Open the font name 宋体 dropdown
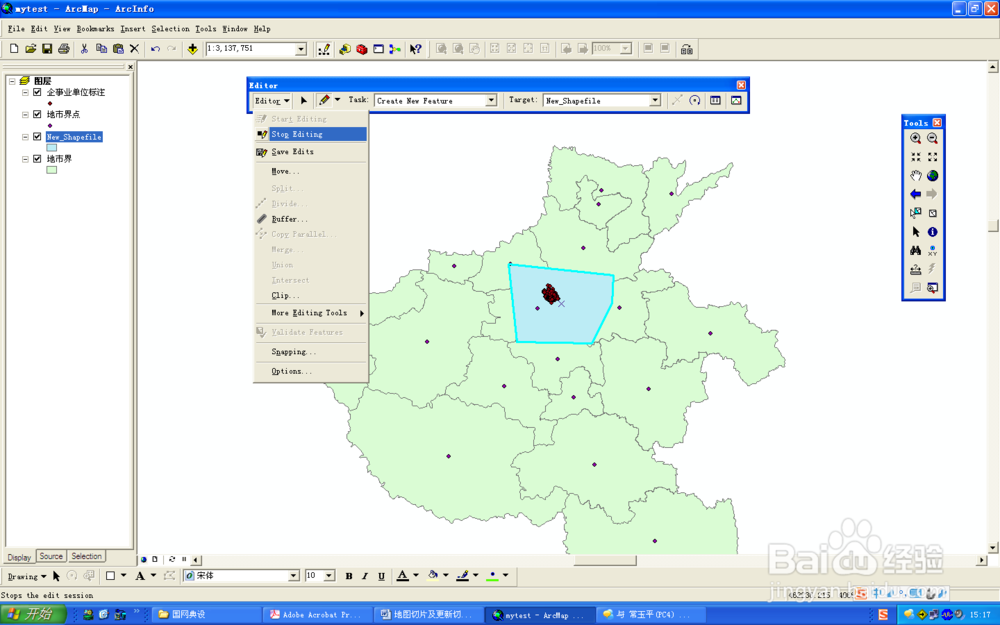This screenshot has height=625, width=1000. pyautogui.click(x=293, y=576)
